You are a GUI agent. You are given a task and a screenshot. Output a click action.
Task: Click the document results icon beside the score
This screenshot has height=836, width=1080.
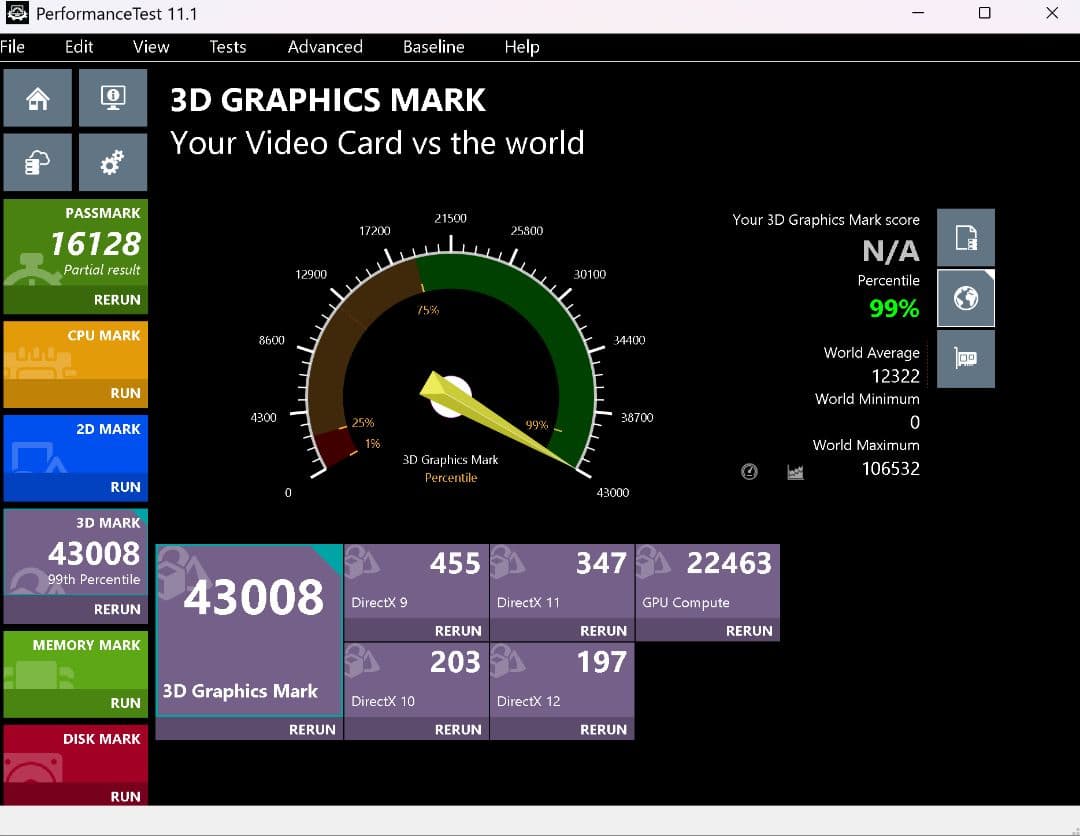(x=965, y=238)
